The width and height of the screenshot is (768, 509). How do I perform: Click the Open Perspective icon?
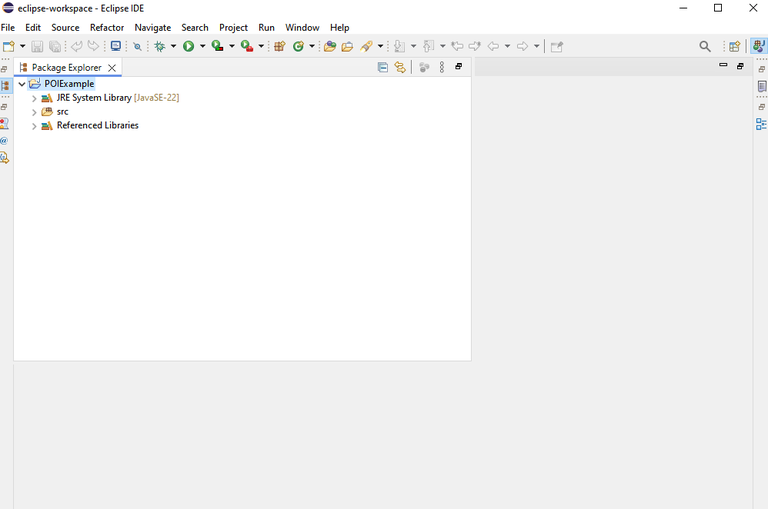pyautogui.click(x=734, y=47)
